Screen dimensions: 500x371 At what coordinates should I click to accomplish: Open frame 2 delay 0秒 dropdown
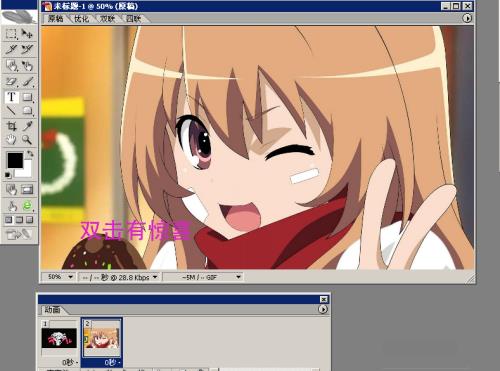113,362
